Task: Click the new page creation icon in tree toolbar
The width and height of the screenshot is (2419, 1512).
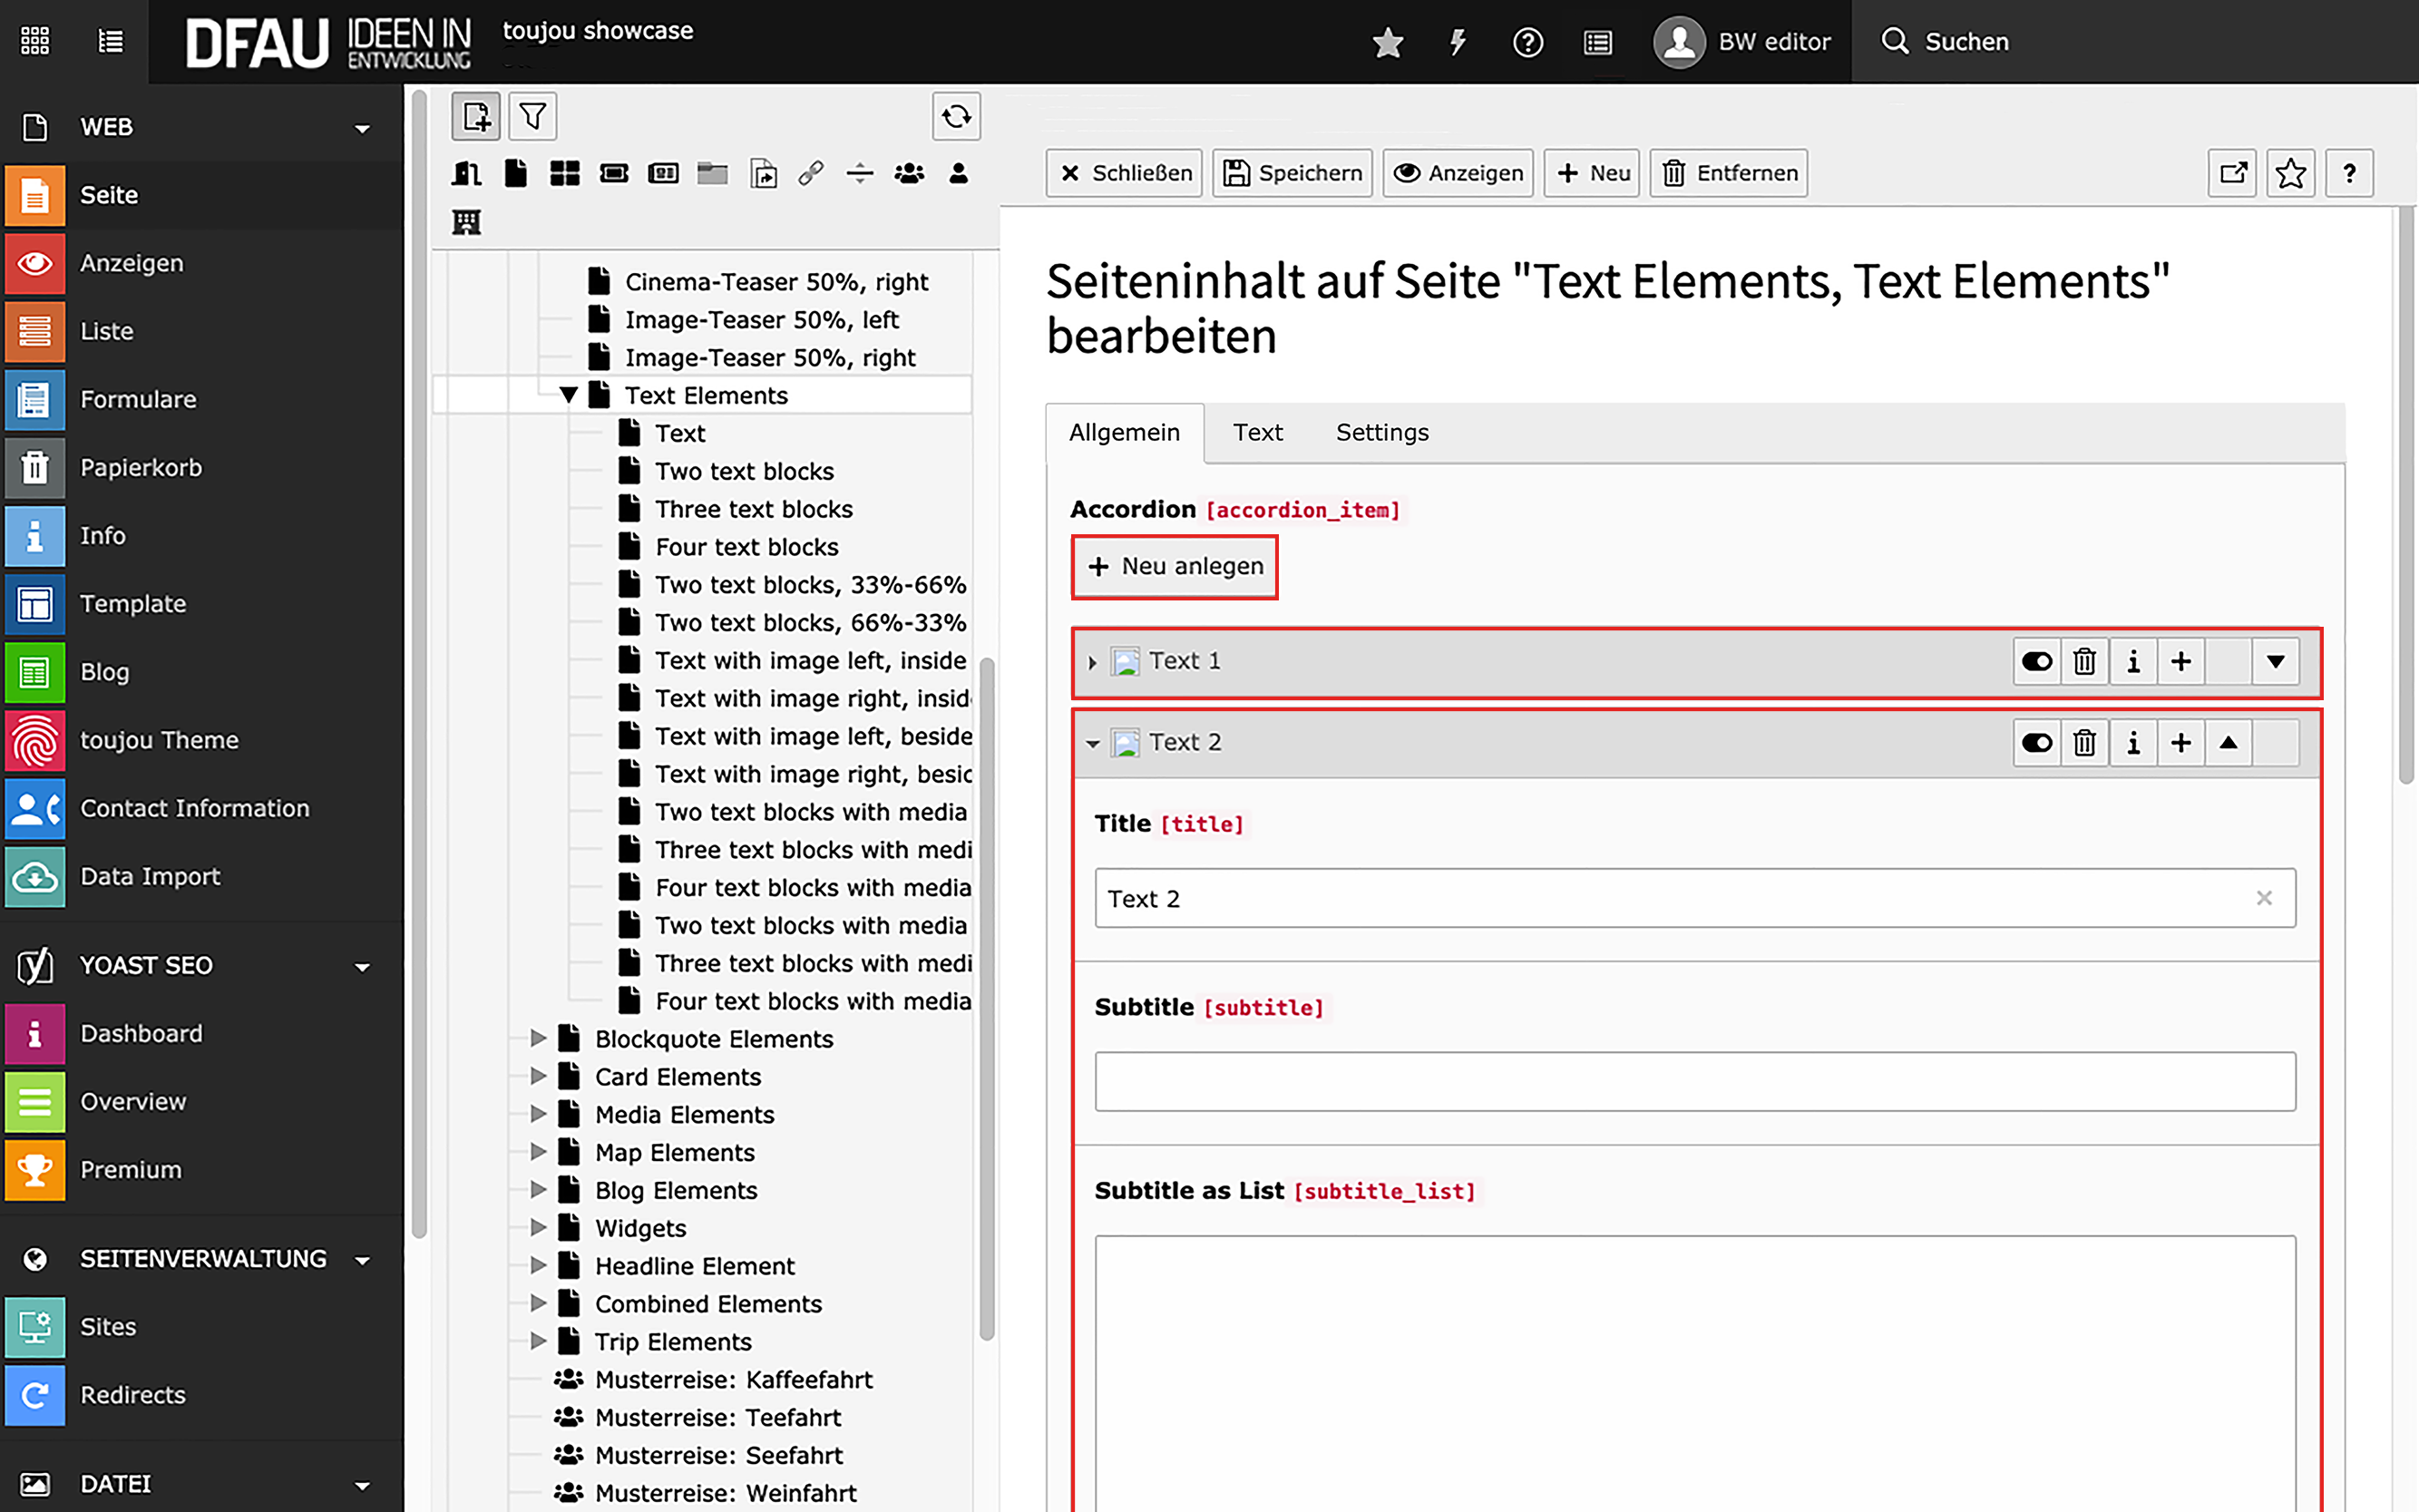Action: (476, 117)
